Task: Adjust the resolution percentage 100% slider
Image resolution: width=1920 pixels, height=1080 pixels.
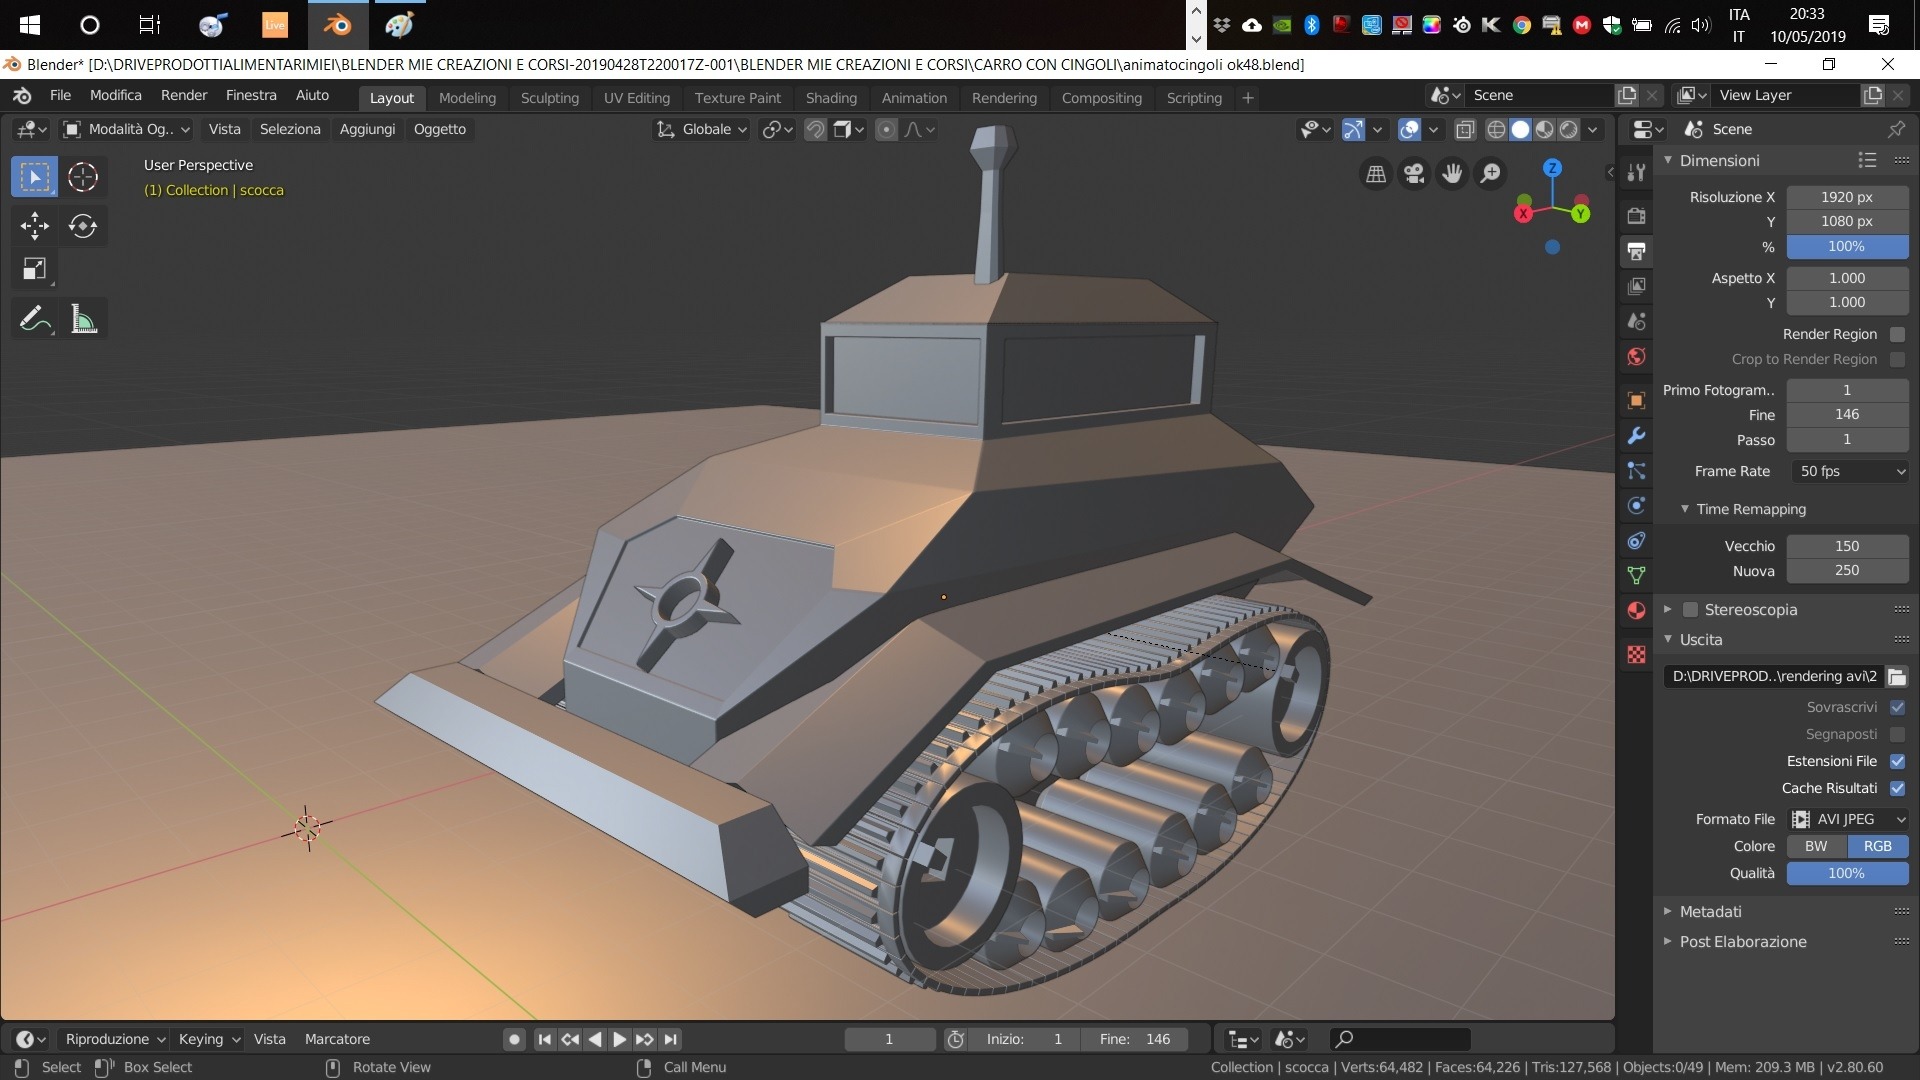Action: pos(1847,246)
